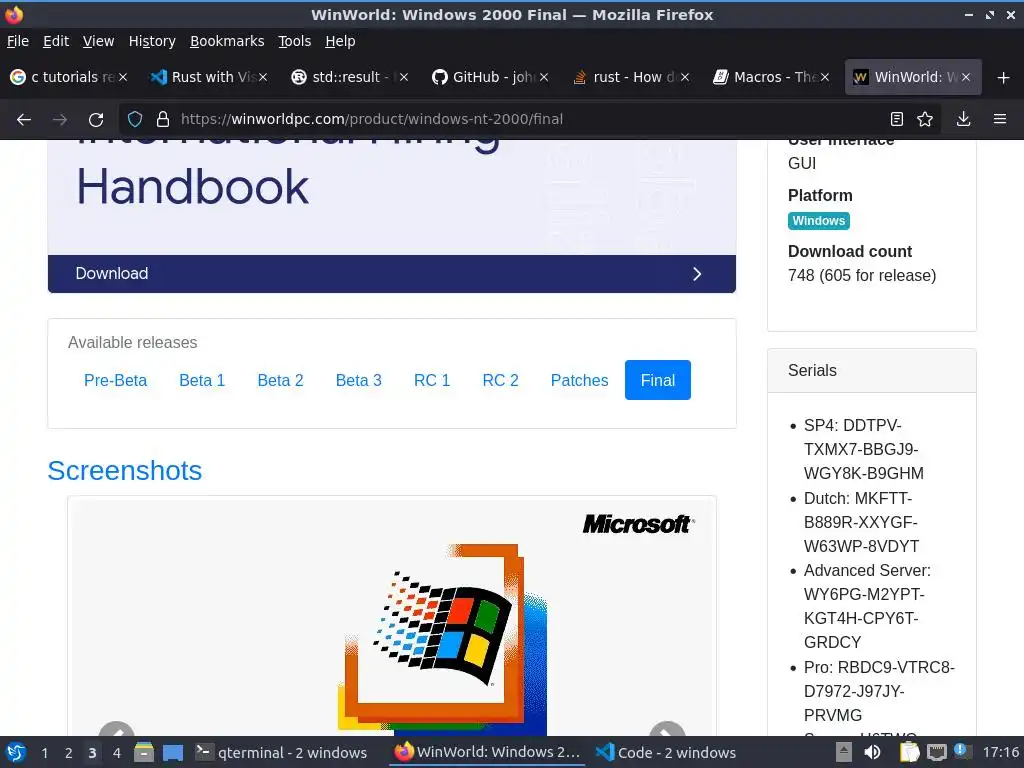Image resolution: width=1024 pixels, height=768 pixels.
Task: Click the site security padlock icon
Action: [x=163, y=120]
